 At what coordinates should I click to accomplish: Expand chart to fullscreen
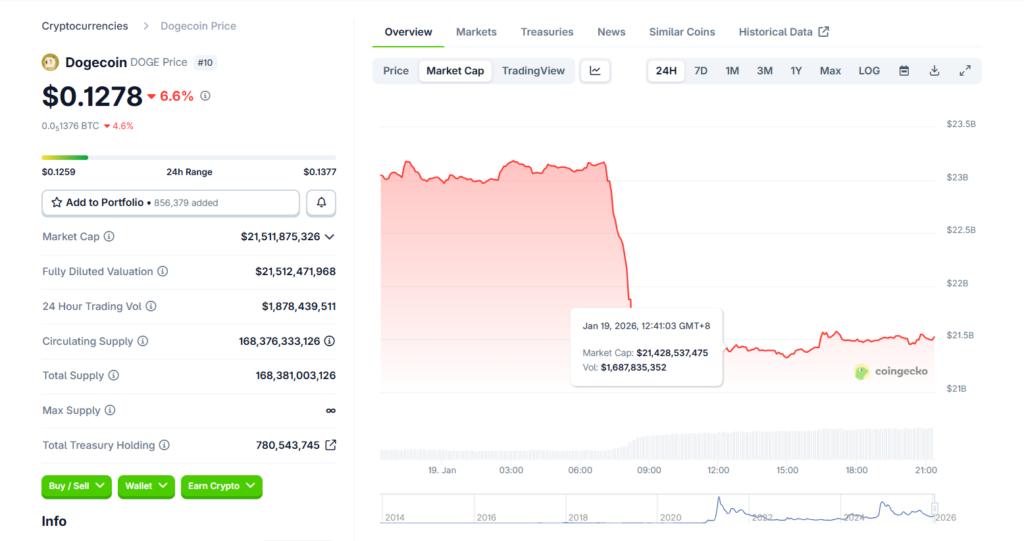click(965, 71)
